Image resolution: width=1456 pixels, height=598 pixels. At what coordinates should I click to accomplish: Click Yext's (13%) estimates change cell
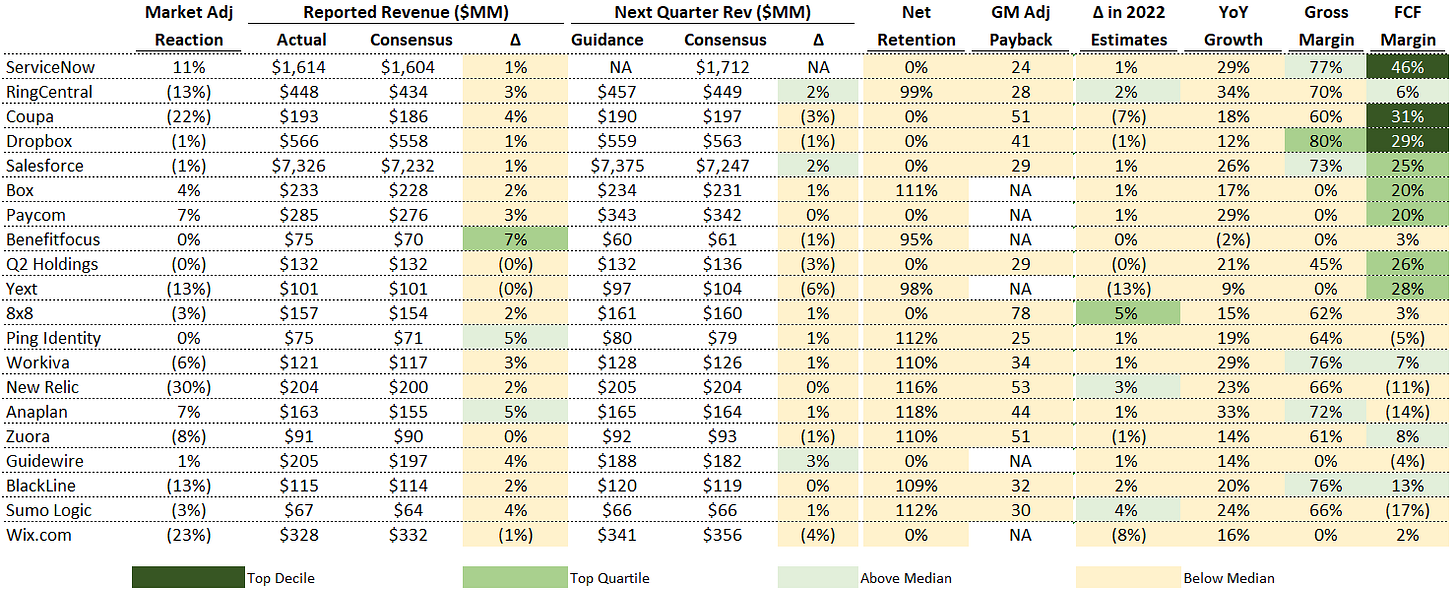(x=1128, y=289)
